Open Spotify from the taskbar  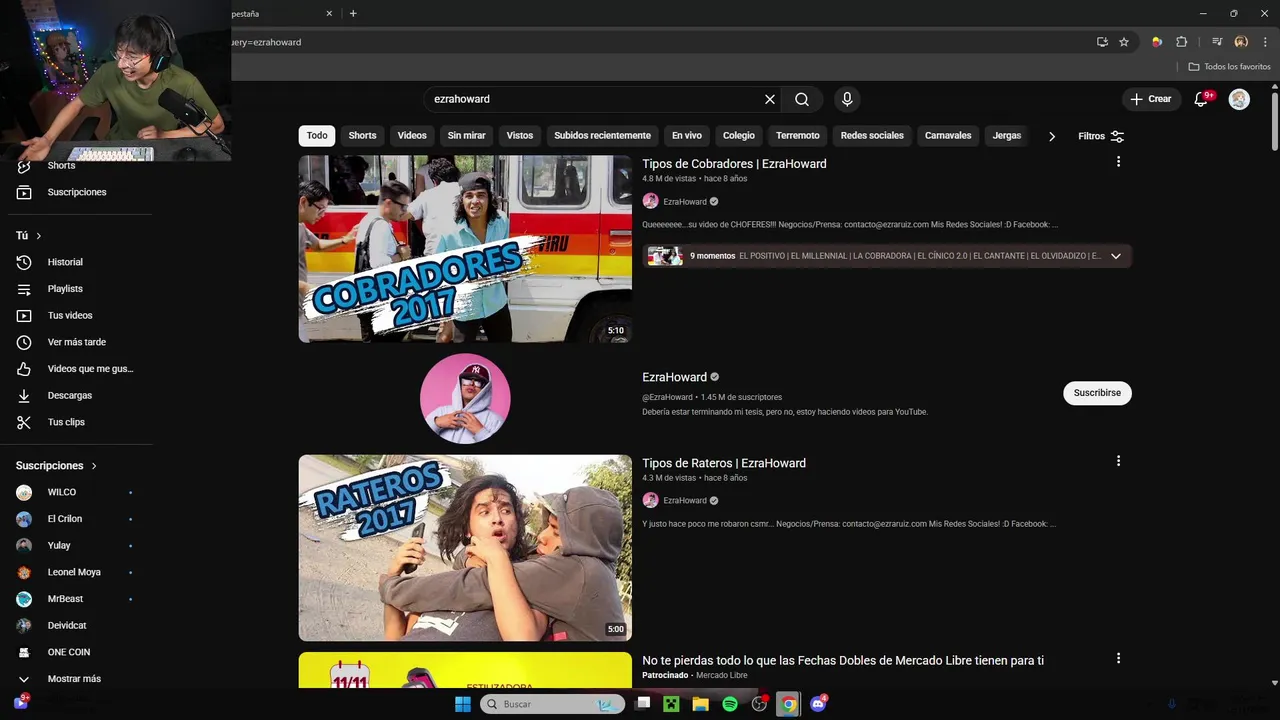pyautogui.click(x=730, y=704)
